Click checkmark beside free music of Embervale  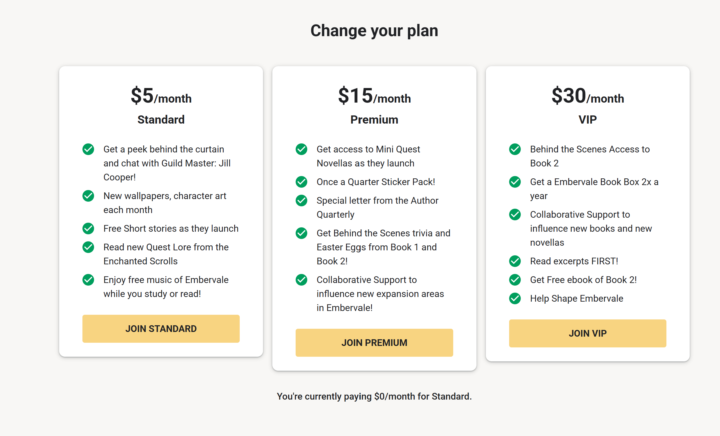[x=89, y=279]
